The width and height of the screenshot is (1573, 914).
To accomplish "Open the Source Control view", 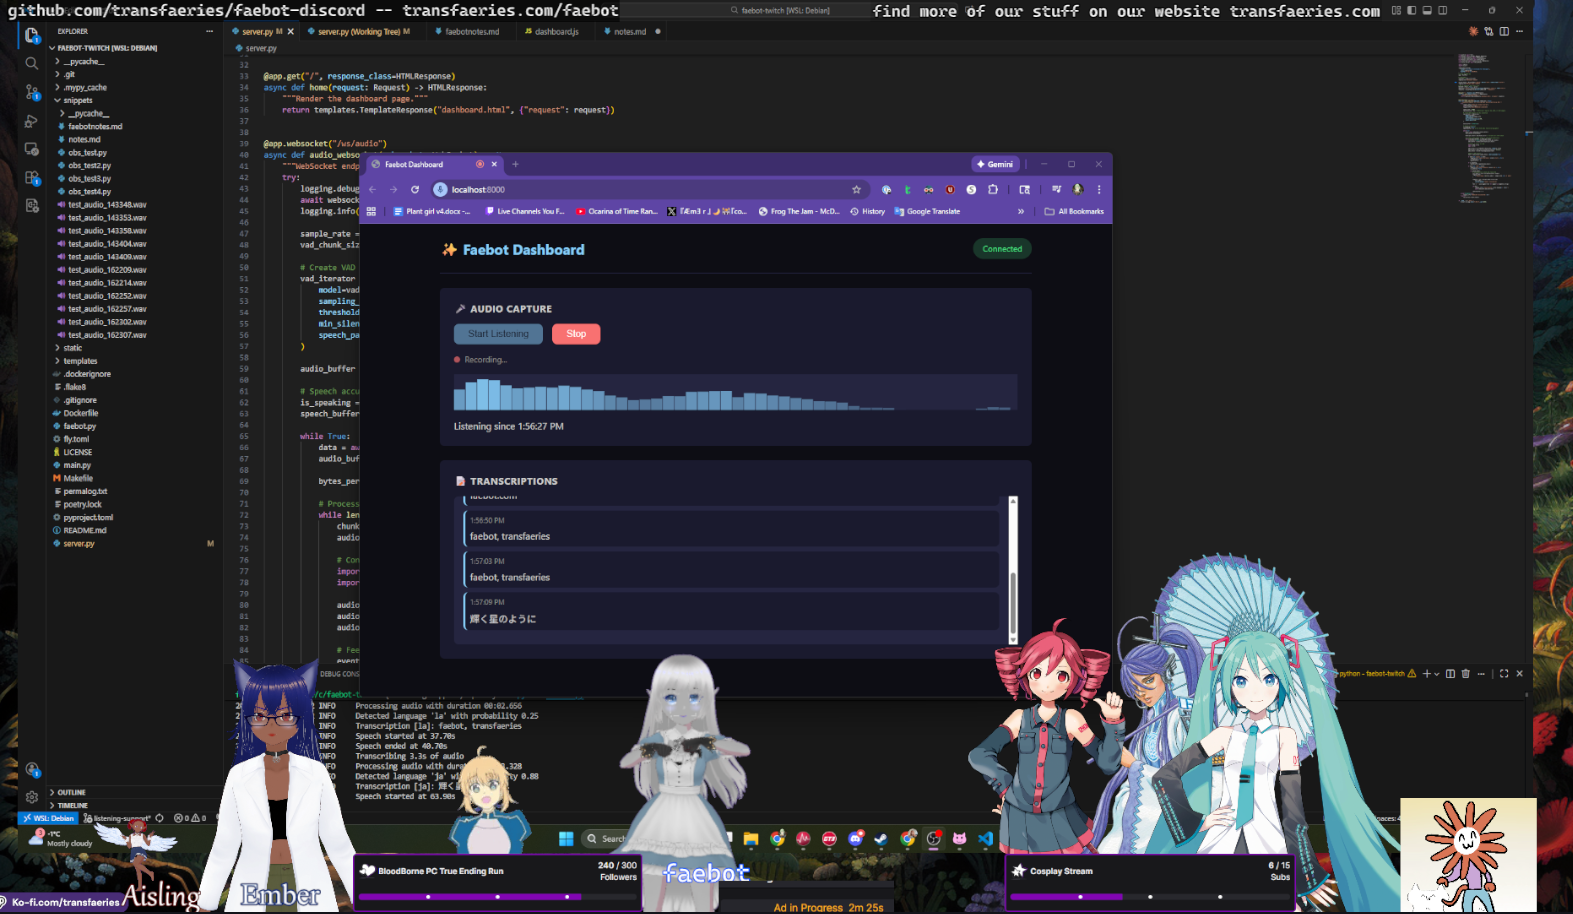I will point(31,92).
